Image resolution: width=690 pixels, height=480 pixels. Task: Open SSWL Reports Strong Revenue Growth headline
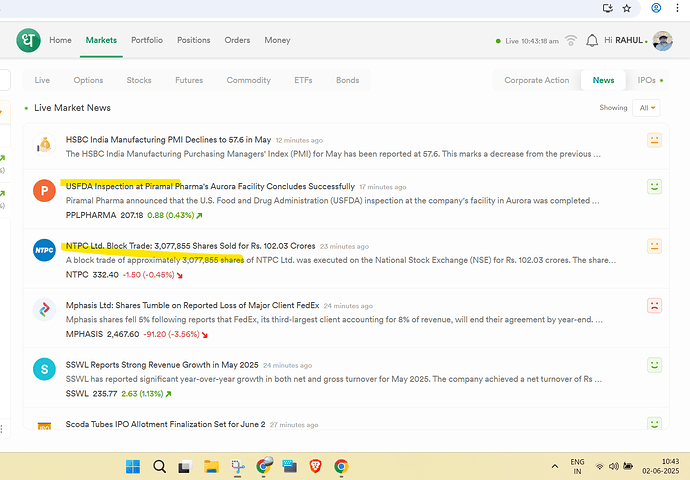(162, 365)
